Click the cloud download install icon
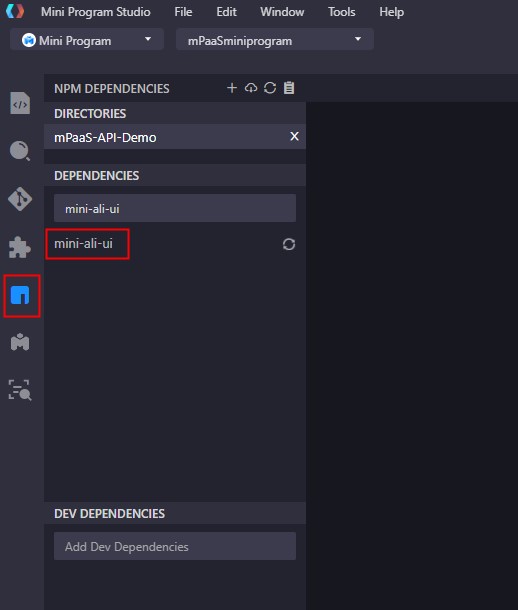The height and width of the screenshot is (610, 518). 251,88
